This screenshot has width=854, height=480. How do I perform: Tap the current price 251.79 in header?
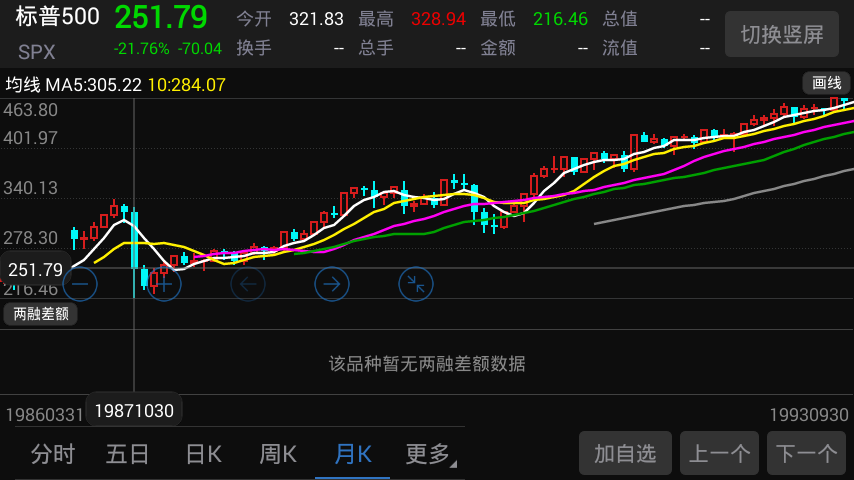pyautogui.click(x=161, y=17)
